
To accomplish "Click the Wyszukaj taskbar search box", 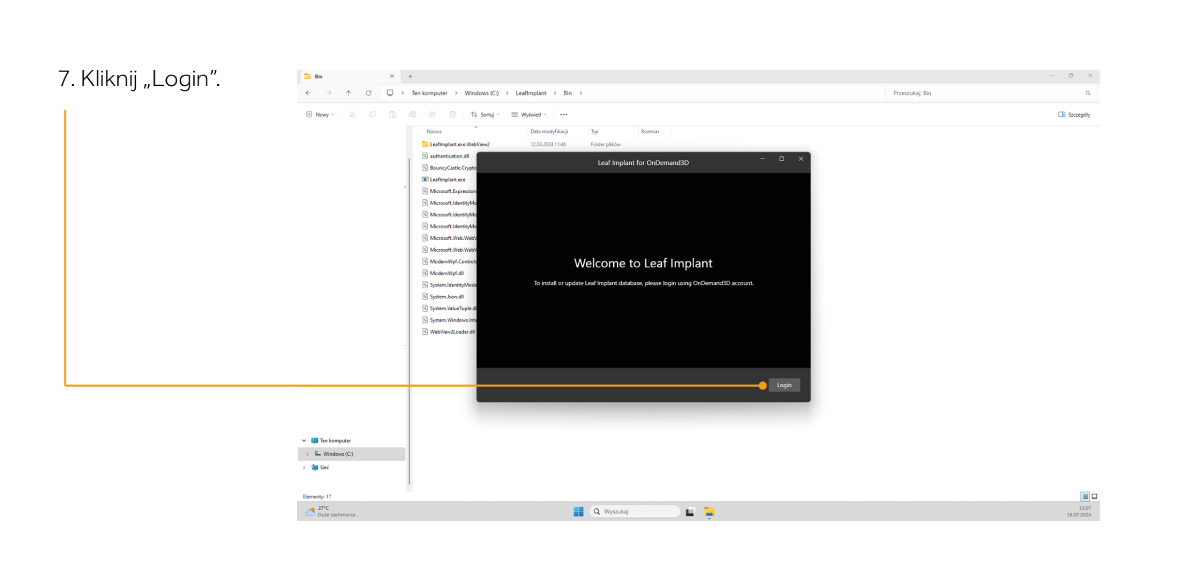I will click(x=634, y=511).
